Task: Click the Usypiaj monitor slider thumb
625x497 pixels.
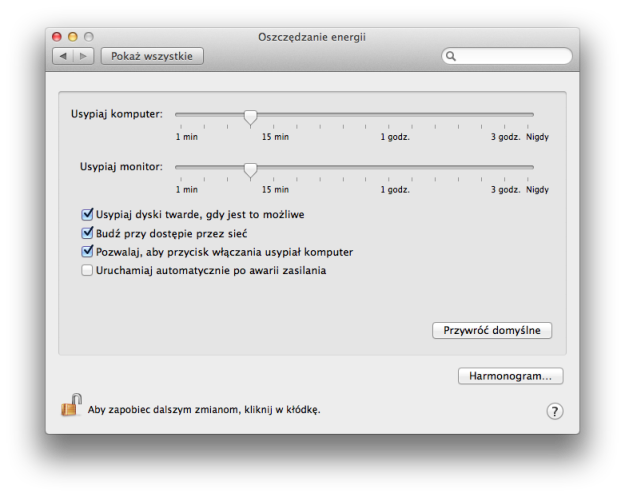Action: point(250,170)
